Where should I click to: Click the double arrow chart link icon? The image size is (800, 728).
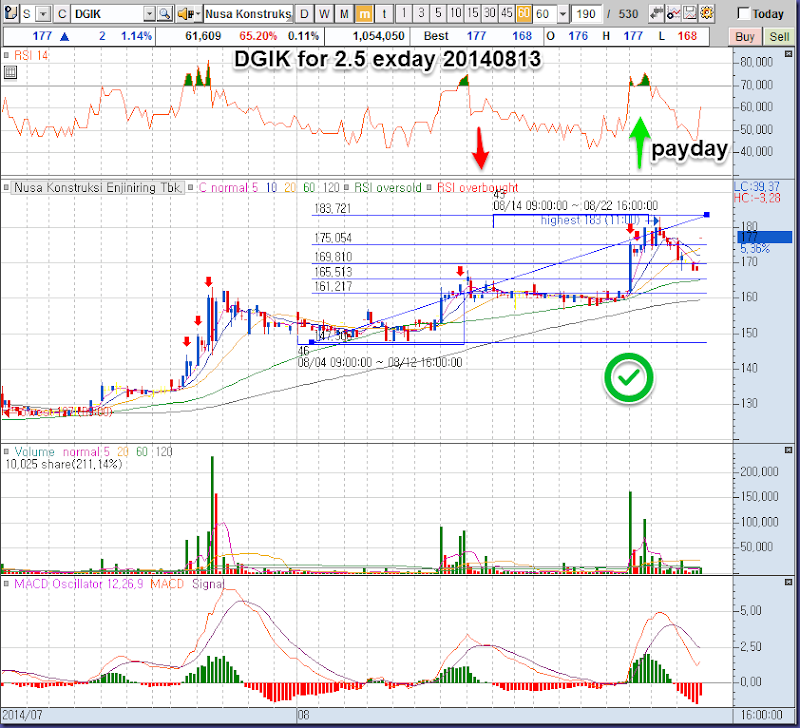(656, 13)
